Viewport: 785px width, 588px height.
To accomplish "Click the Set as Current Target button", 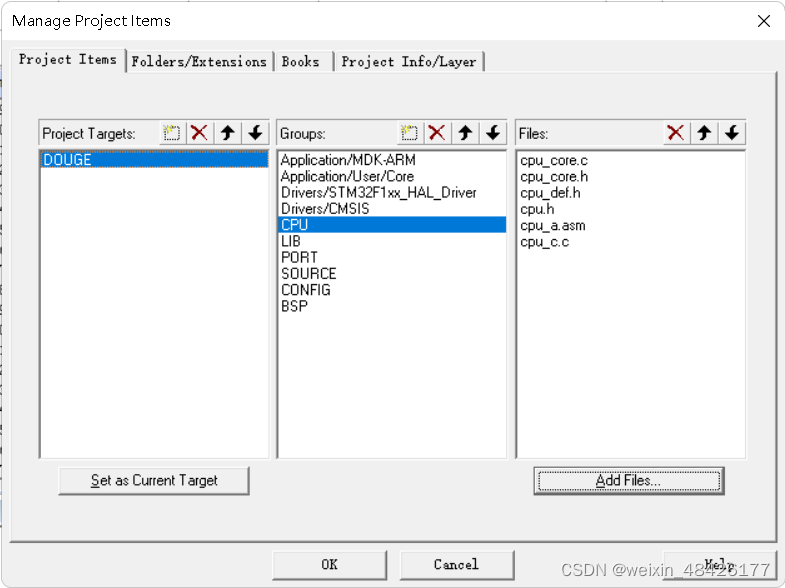I will (x=154, y=480).
